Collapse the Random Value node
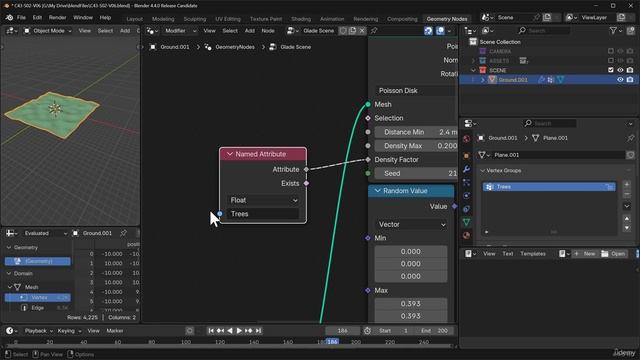The width and height of the screenshot is (640, 360). pyautogui.click(x=378, y=191)
